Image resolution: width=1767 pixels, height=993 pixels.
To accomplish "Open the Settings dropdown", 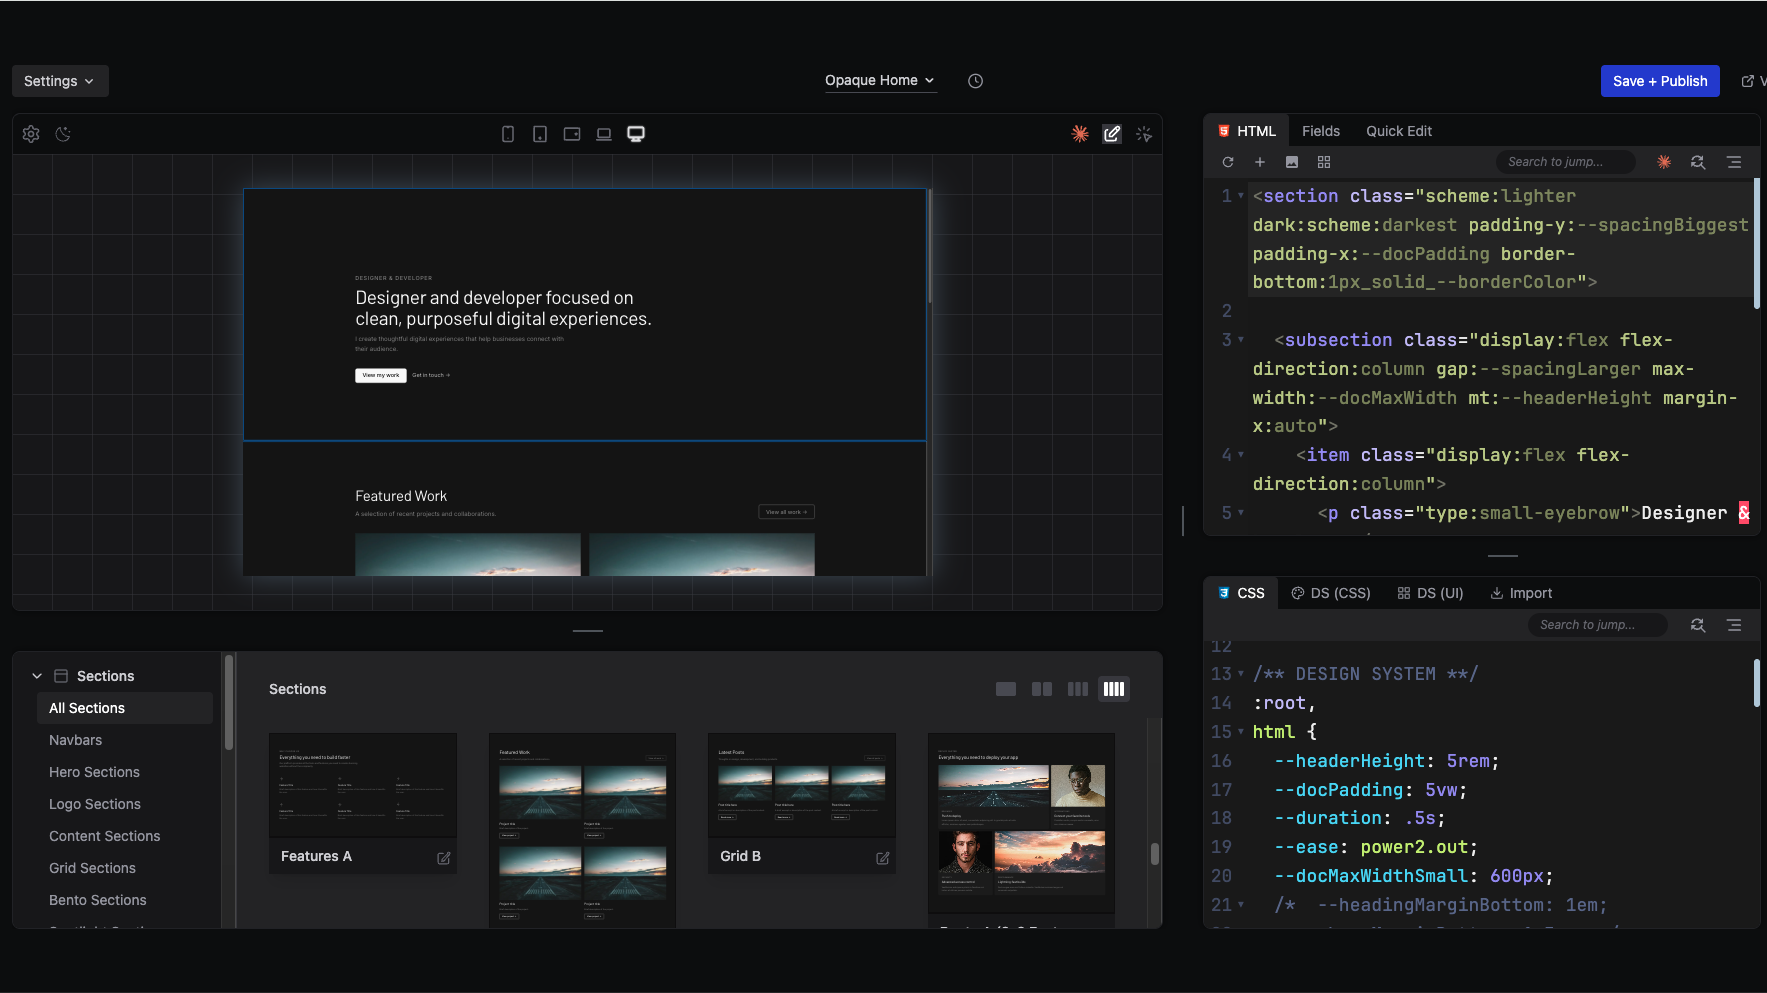I will [x=60, y=81].
